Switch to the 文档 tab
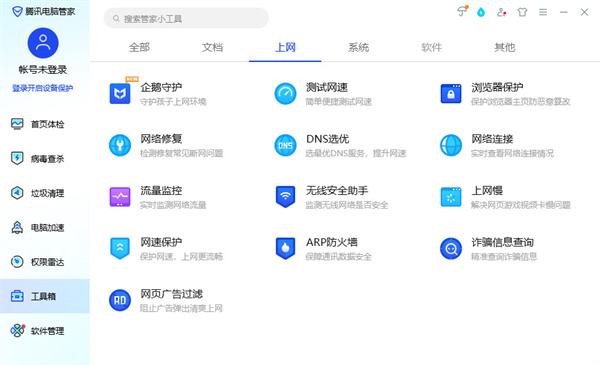Screen dimensions: 600x365 [212, 47]
